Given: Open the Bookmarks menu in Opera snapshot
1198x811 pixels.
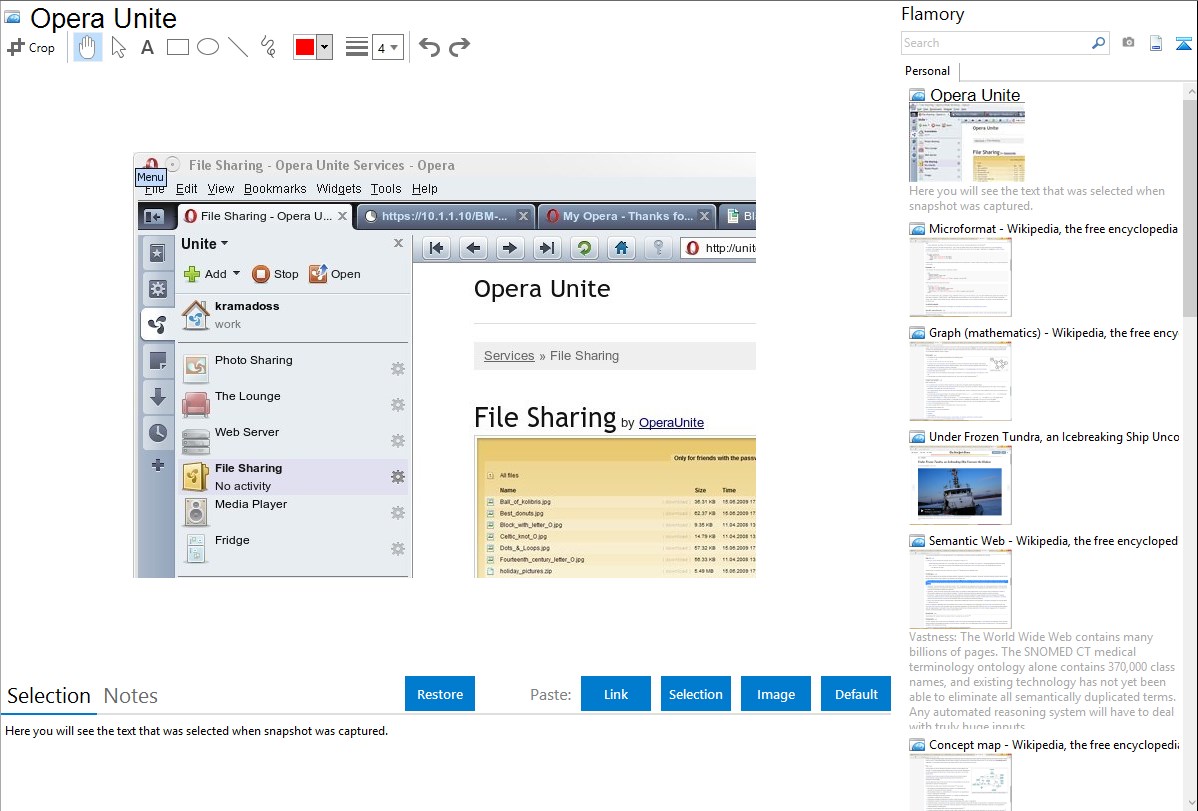Looking at the screenshot, I should (x=275, y=189).
